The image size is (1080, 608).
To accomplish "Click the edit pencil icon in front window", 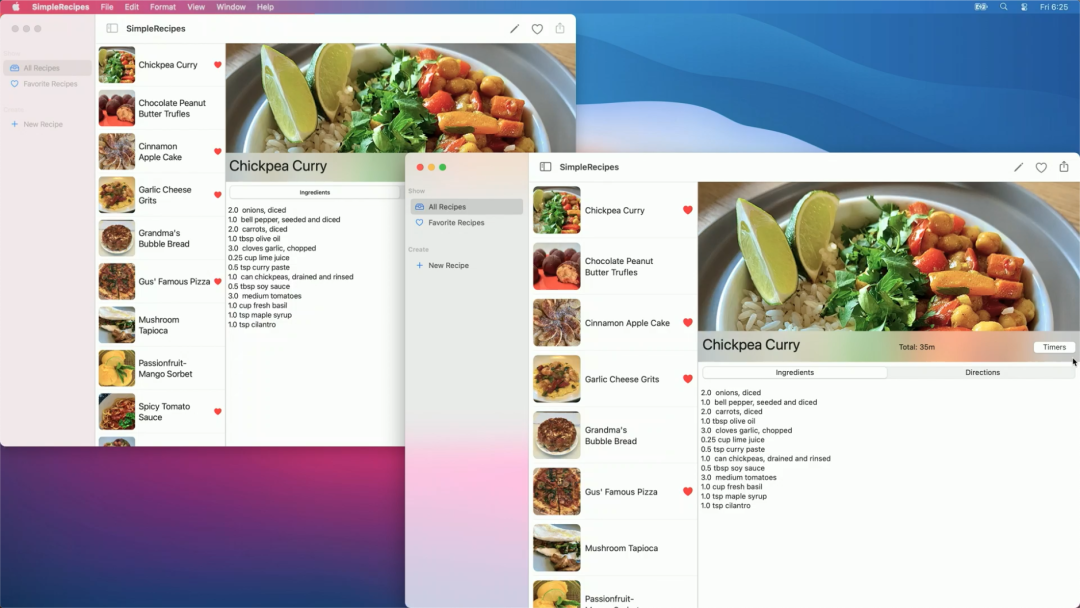I will click(1018, 167).
